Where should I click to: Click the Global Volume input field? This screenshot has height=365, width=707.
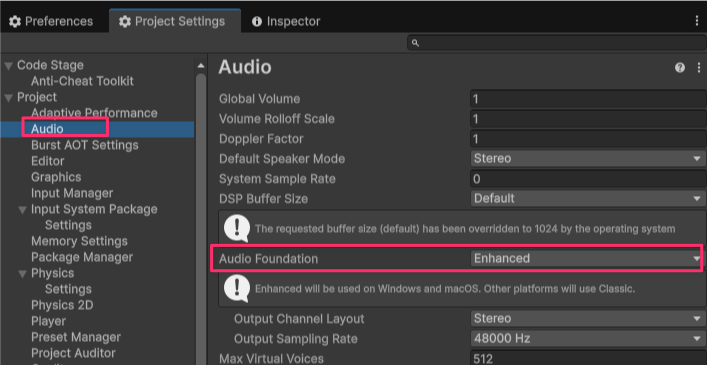pyautogui.click(x=588, y=99)
